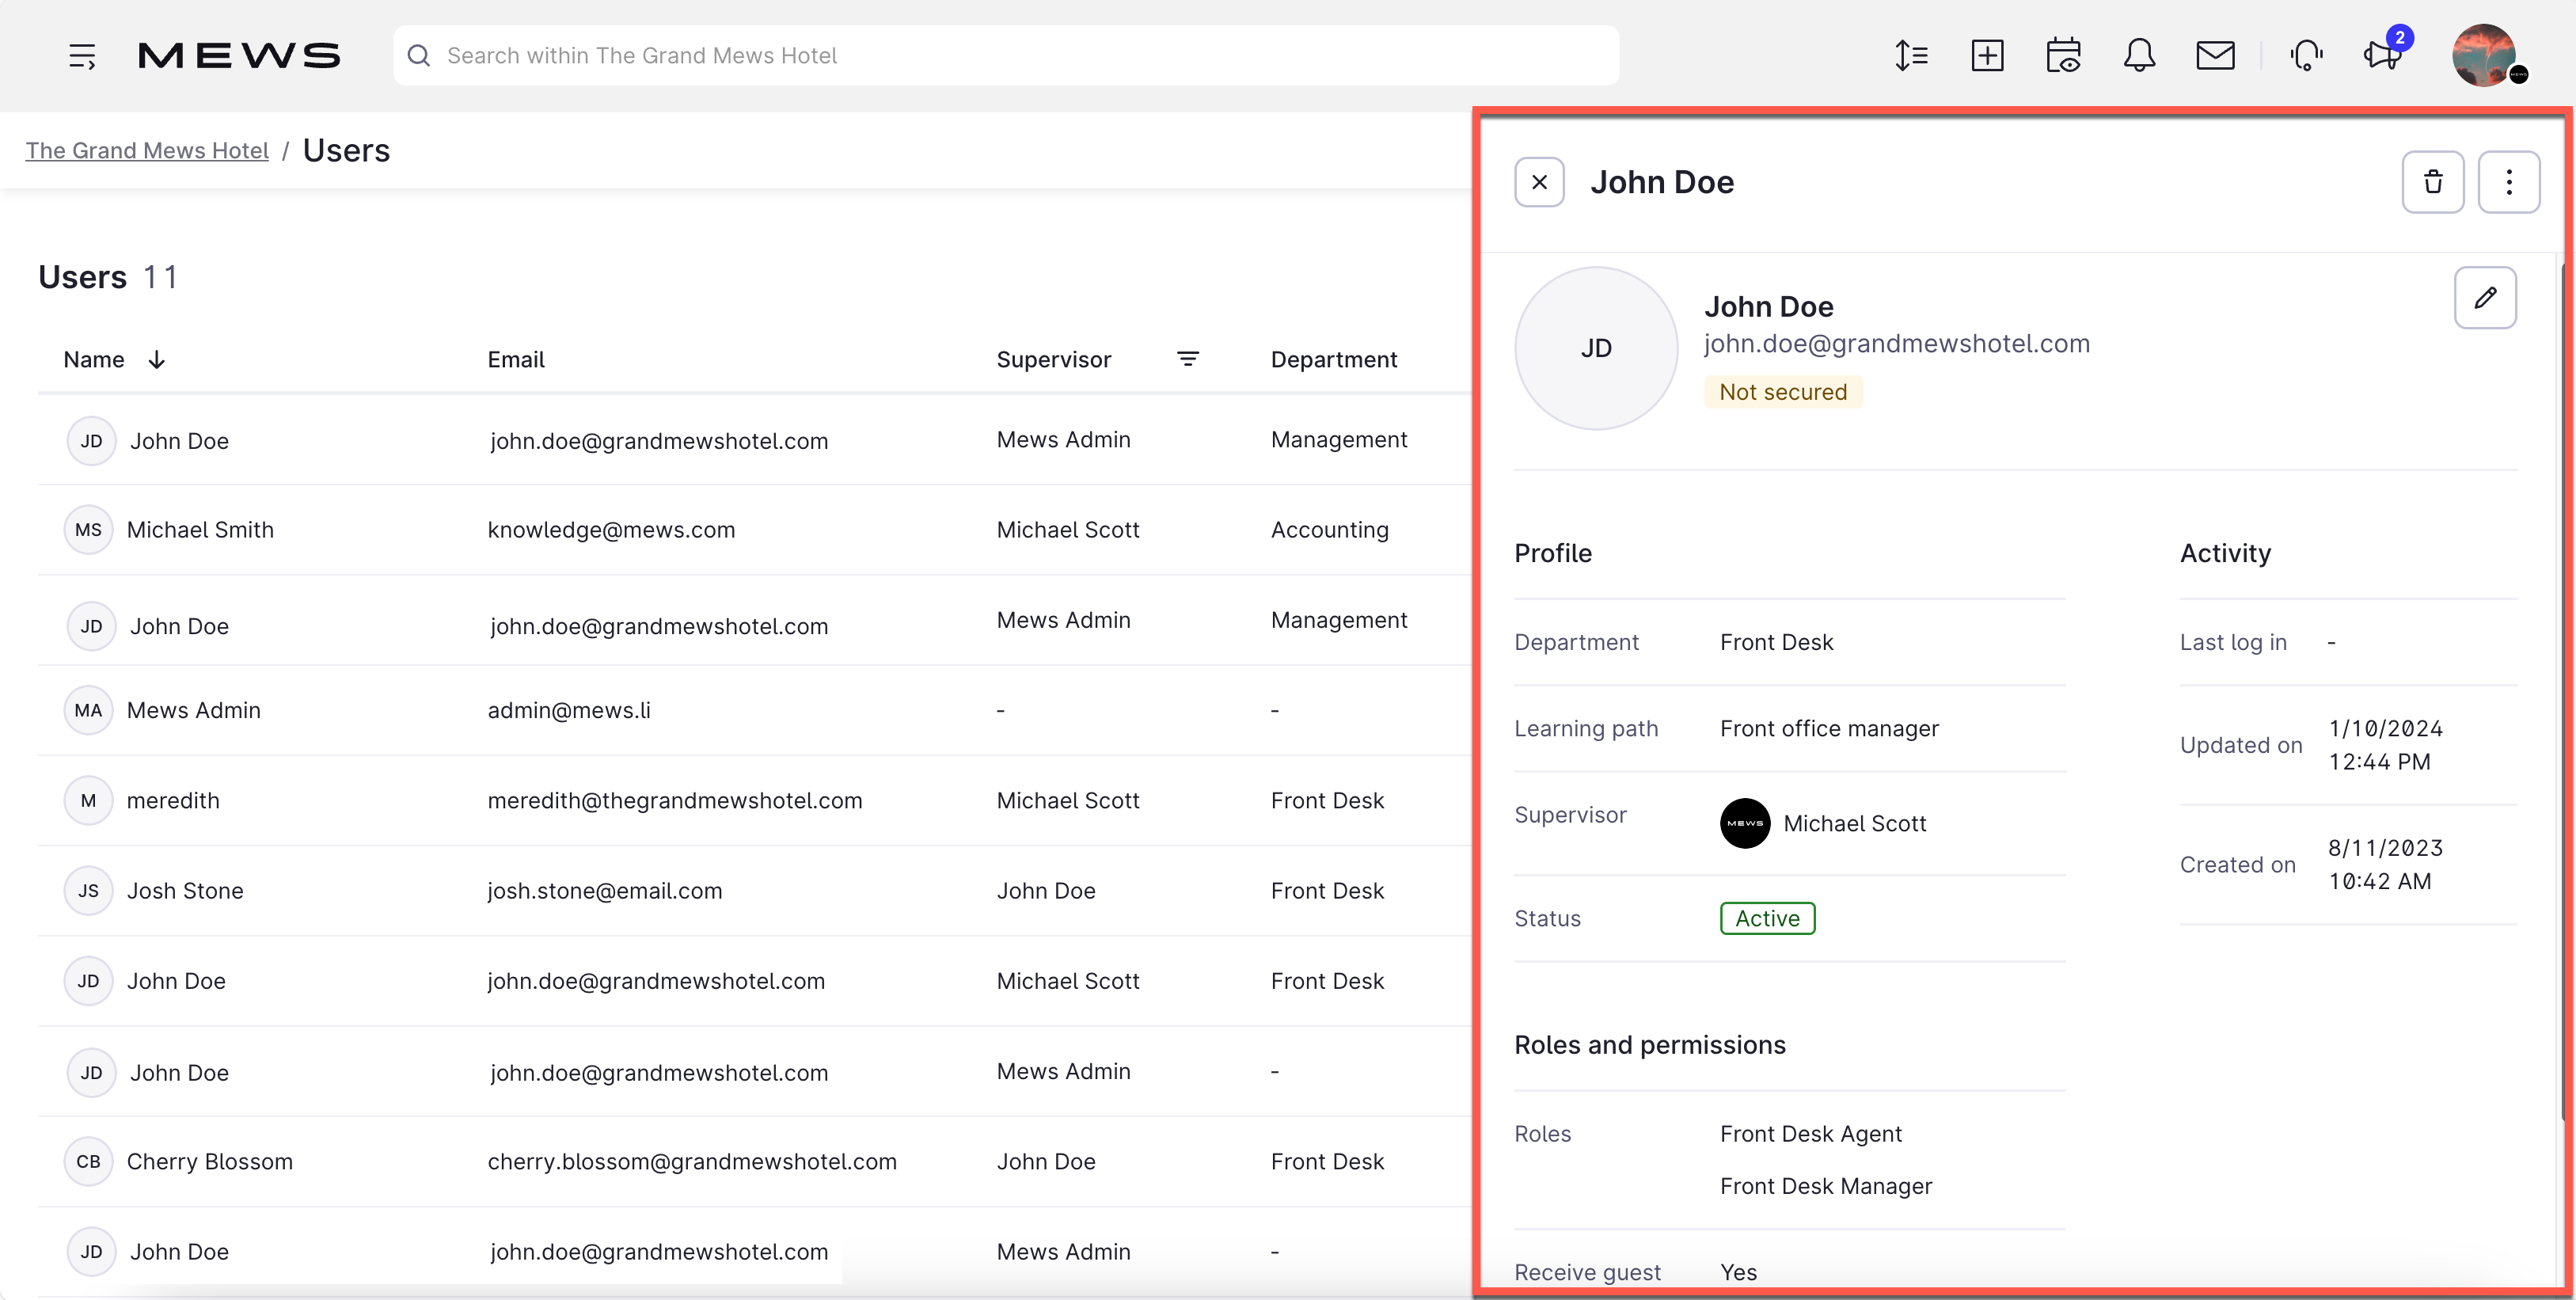This screenshot has width=2576, height=1300.
Task: Delete John Doe using the trash icon
Action: pyautogui.click(x=2434, y=182)
